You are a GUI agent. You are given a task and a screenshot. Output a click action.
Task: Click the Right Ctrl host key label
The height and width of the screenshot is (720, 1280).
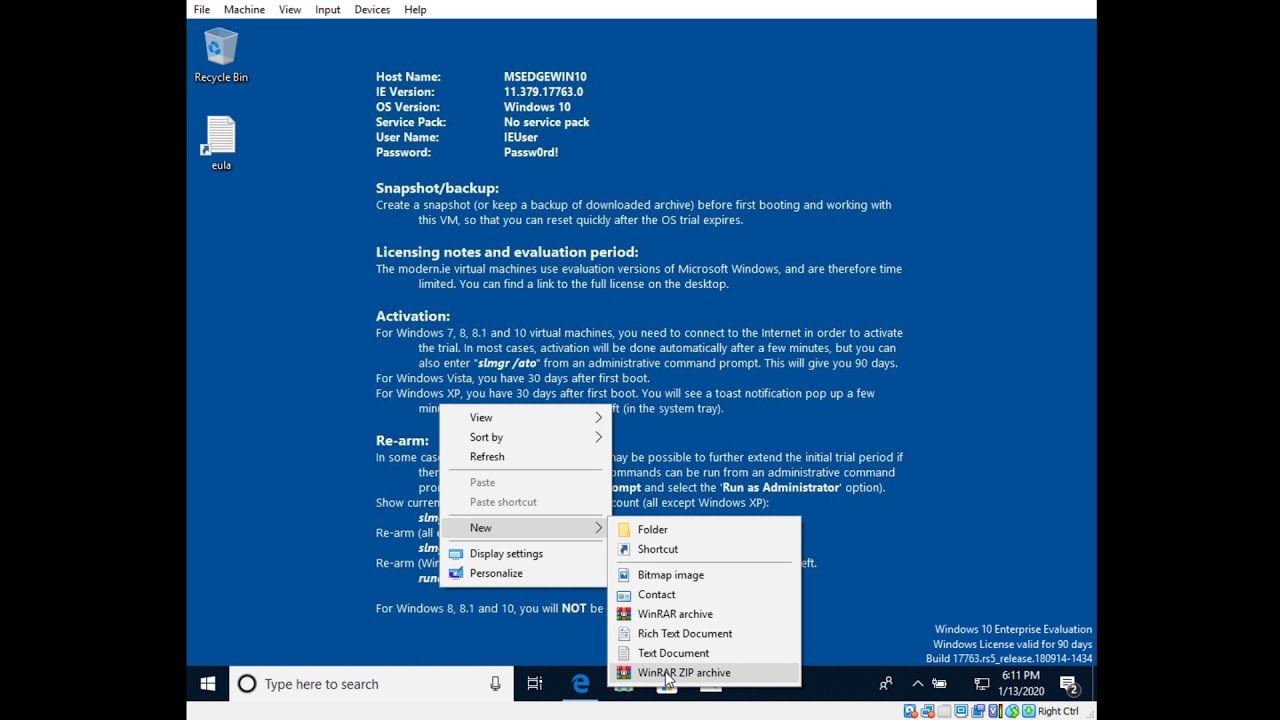tap(1058, 711)
